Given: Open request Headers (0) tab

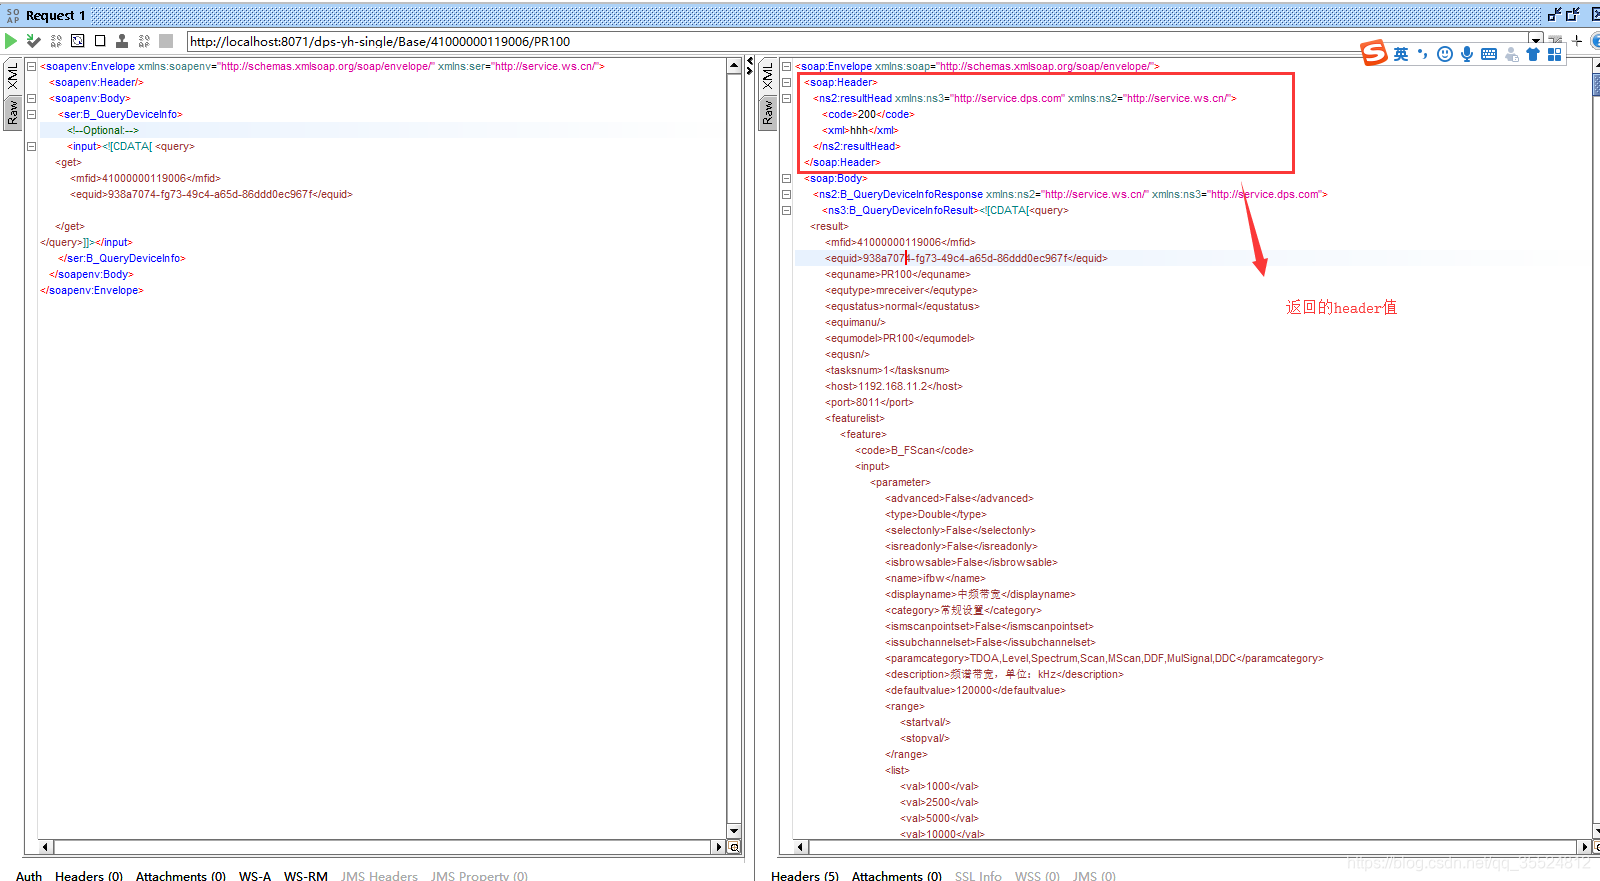Looking at the screenshot, I should click(x=89, y=876).
